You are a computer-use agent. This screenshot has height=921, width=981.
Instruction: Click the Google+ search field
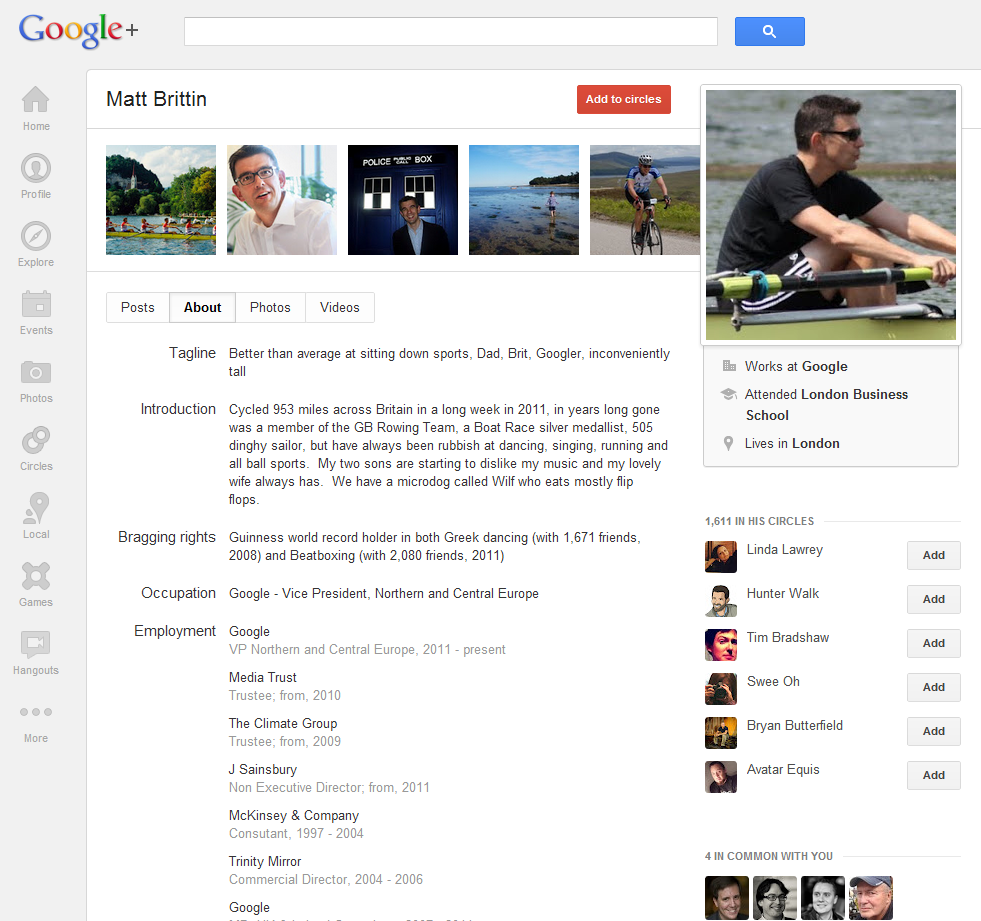[450, 31]
